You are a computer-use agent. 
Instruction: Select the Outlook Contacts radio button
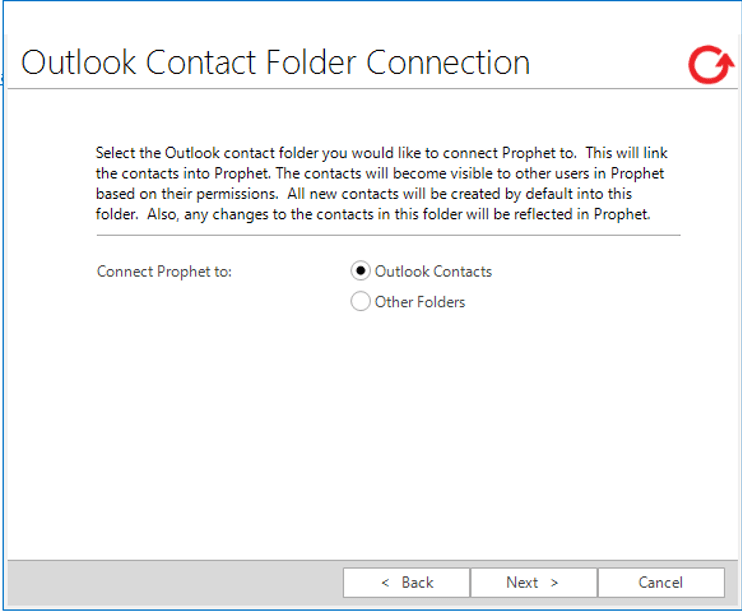point(360,271)
